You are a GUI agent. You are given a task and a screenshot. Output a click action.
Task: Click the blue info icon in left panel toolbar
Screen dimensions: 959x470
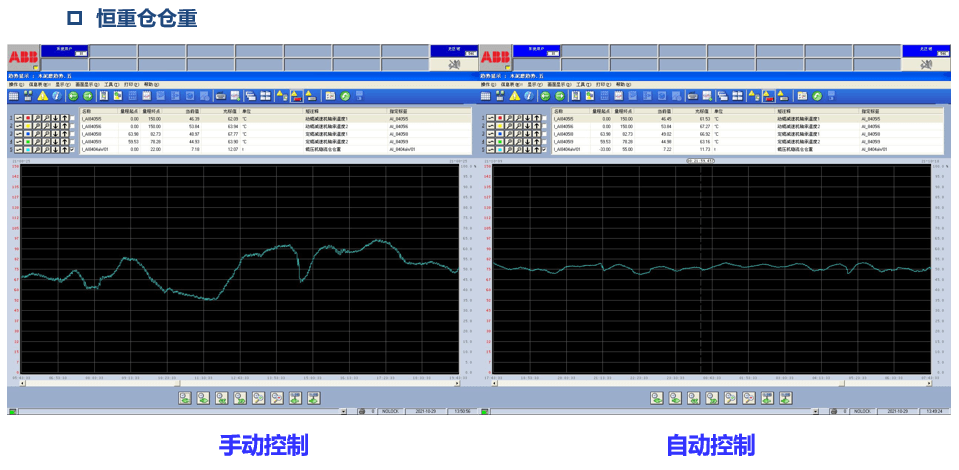tap(58, 96)
